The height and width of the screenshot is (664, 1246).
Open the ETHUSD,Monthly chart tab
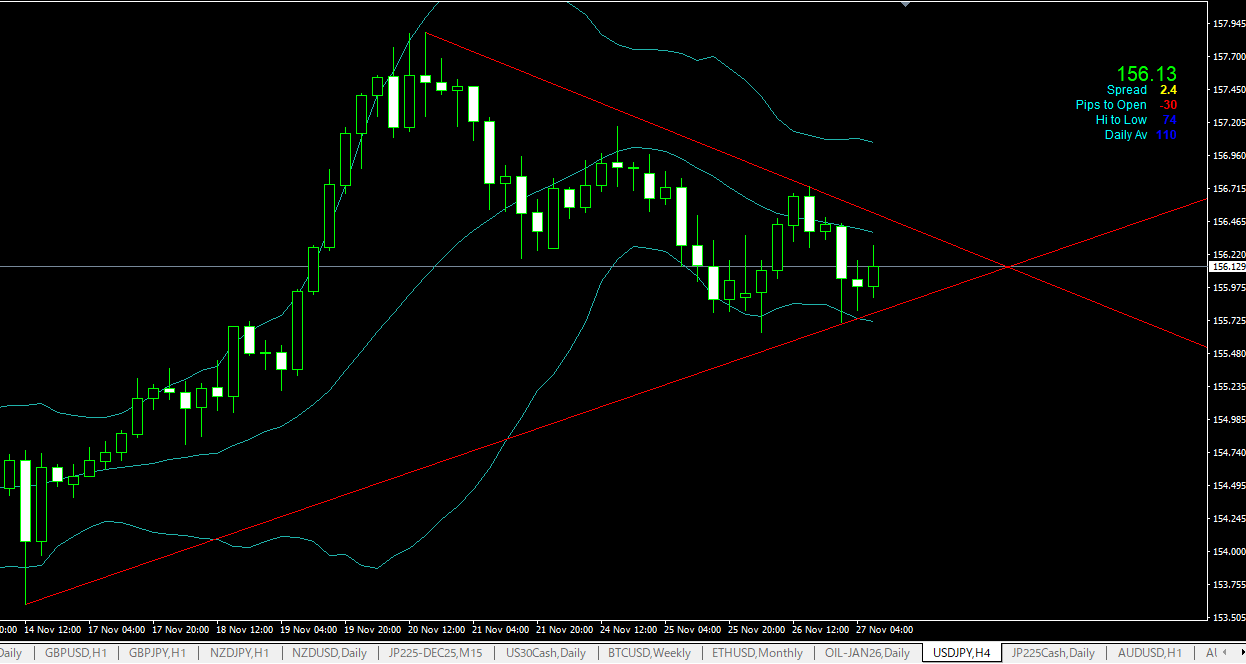(x=757, y=653)
